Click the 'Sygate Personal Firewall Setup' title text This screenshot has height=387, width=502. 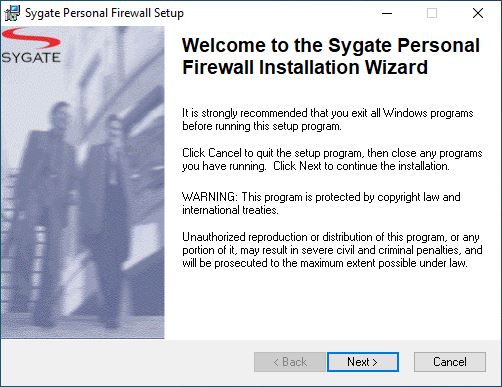coord(104,13)
